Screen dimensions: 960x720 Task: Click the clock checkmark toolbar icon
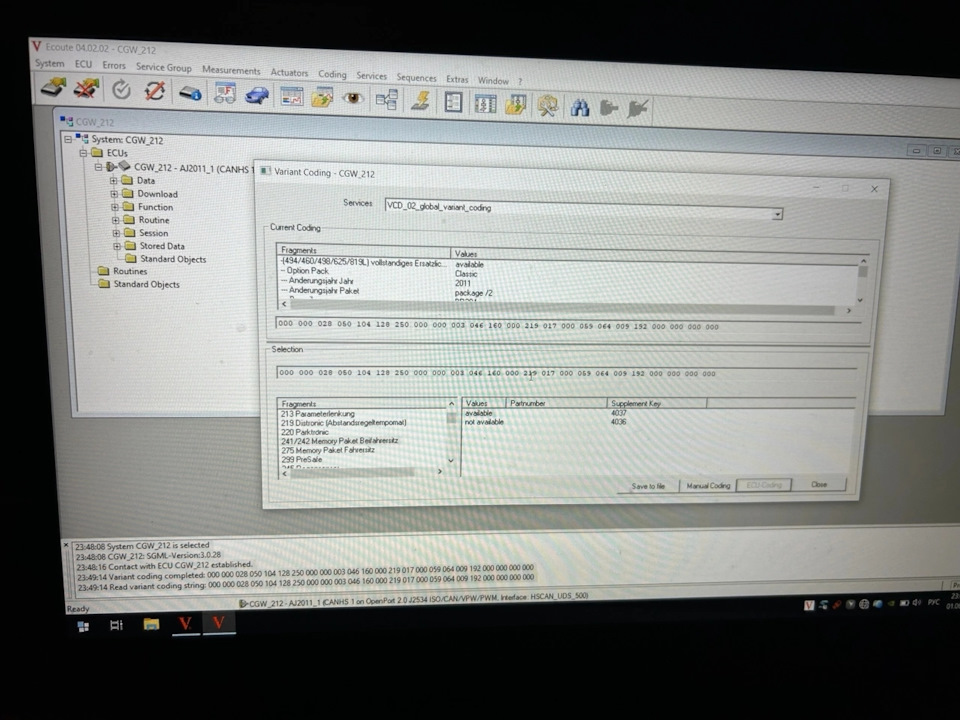pyautogui.click(x=121, y=90)
